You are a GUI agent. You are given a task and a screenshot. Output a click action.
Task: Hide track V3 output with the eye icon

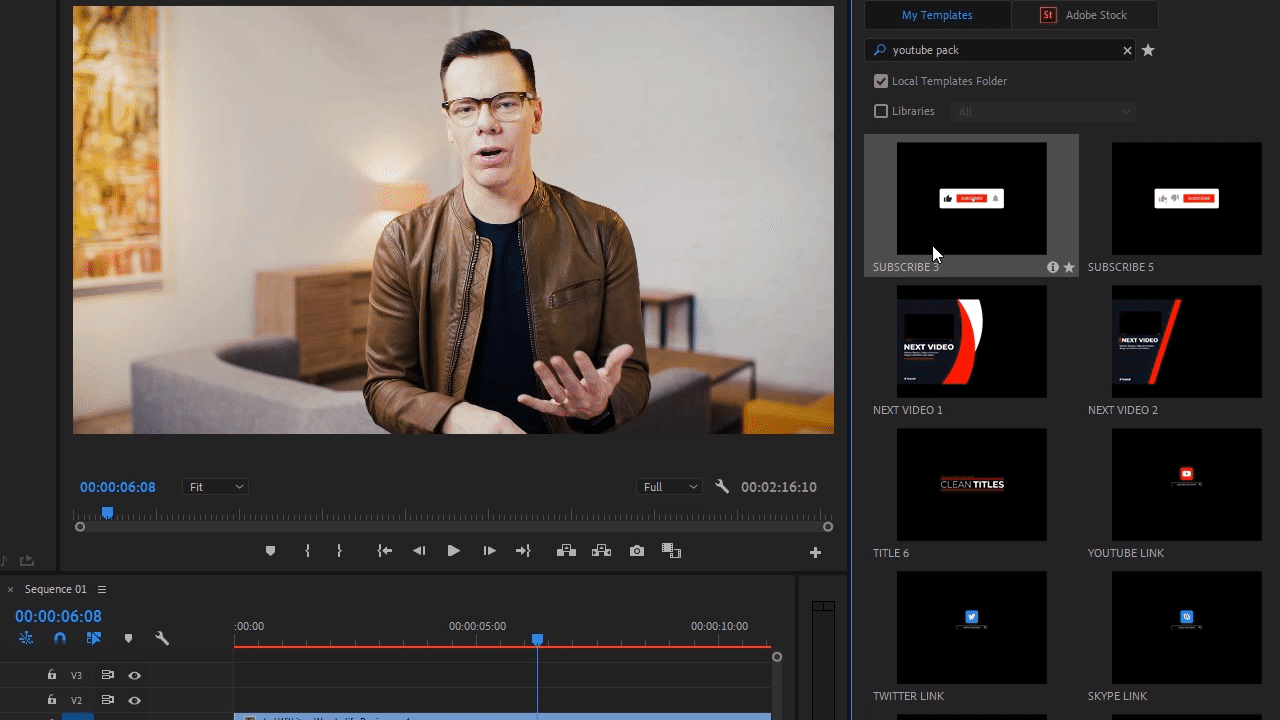(x=135, y=675)
